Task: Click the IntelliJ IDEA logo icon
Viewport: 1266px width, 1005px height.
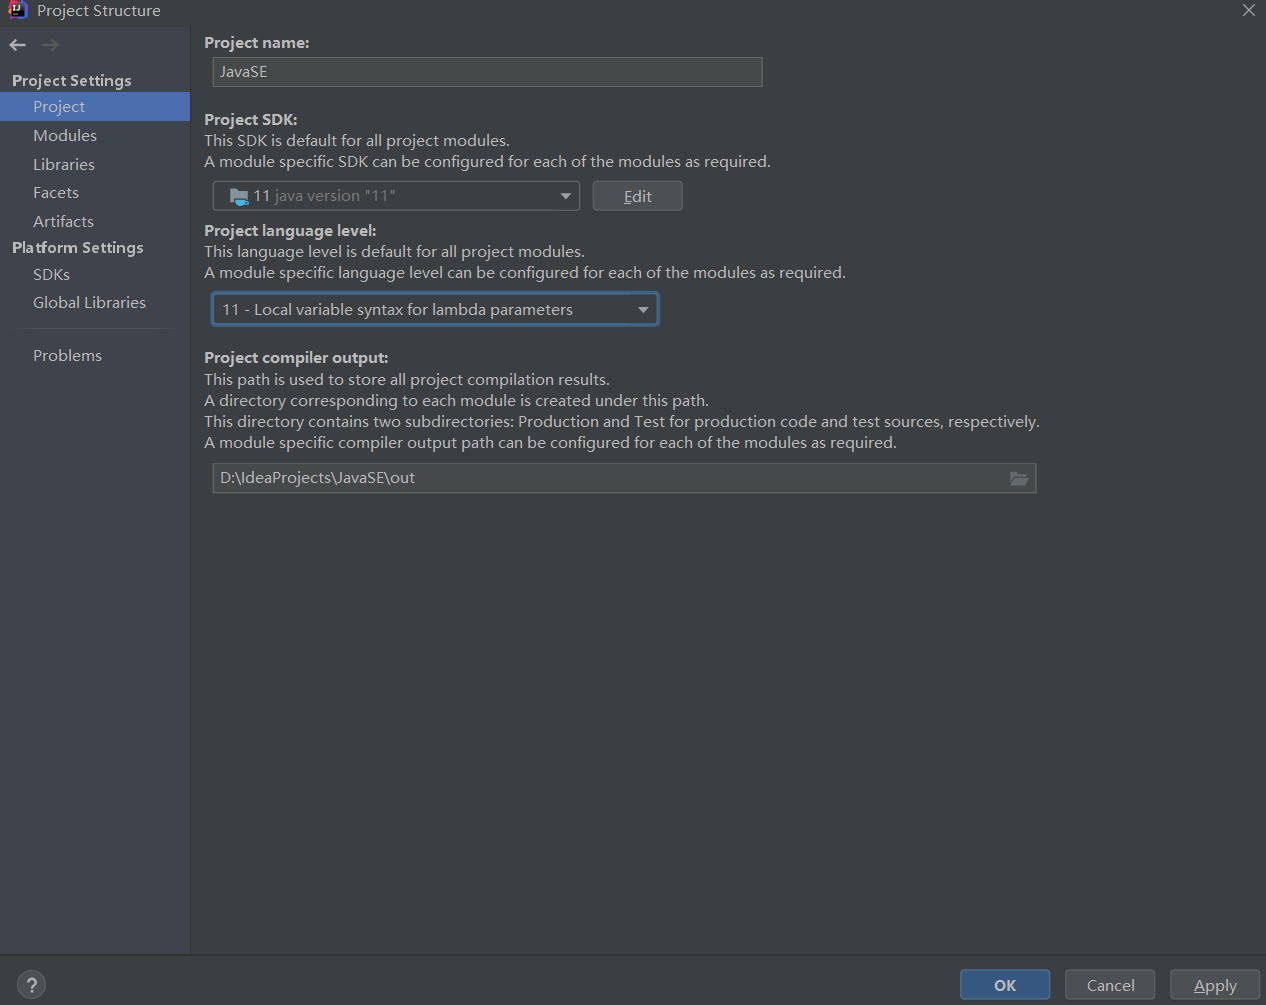Action: (17, 11)
